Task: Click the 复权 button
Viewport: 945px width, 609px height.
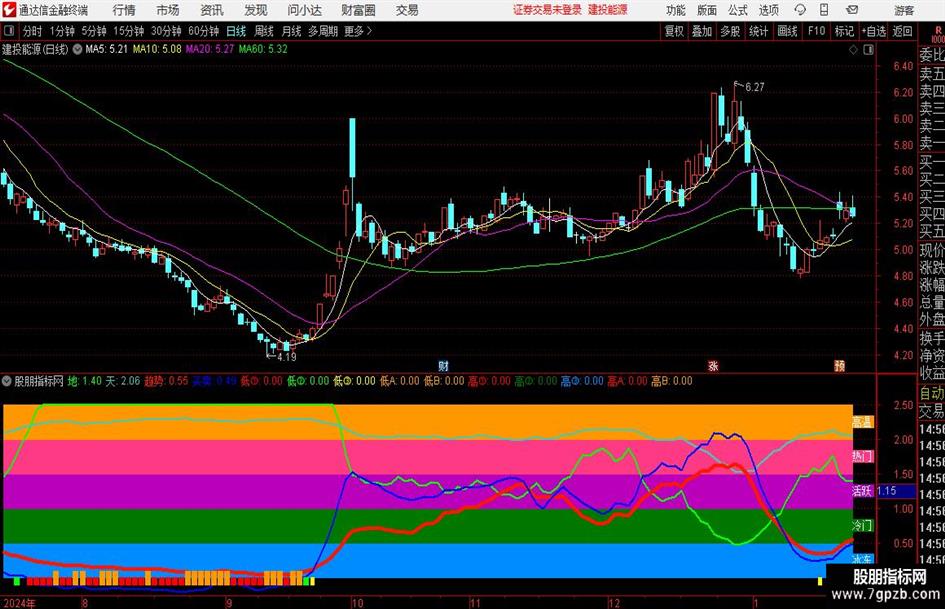Action: point(674,31)
